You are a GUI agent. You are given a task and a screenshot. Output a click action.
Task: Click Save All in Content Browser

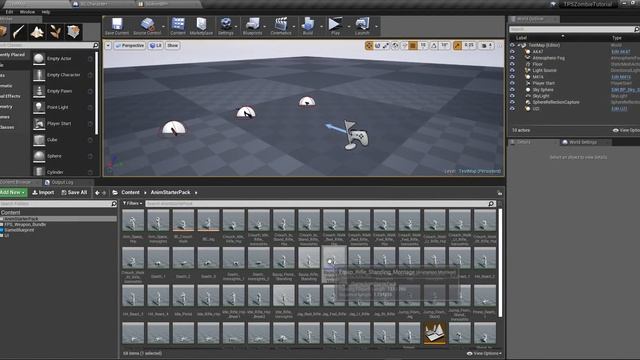(74, 192)
